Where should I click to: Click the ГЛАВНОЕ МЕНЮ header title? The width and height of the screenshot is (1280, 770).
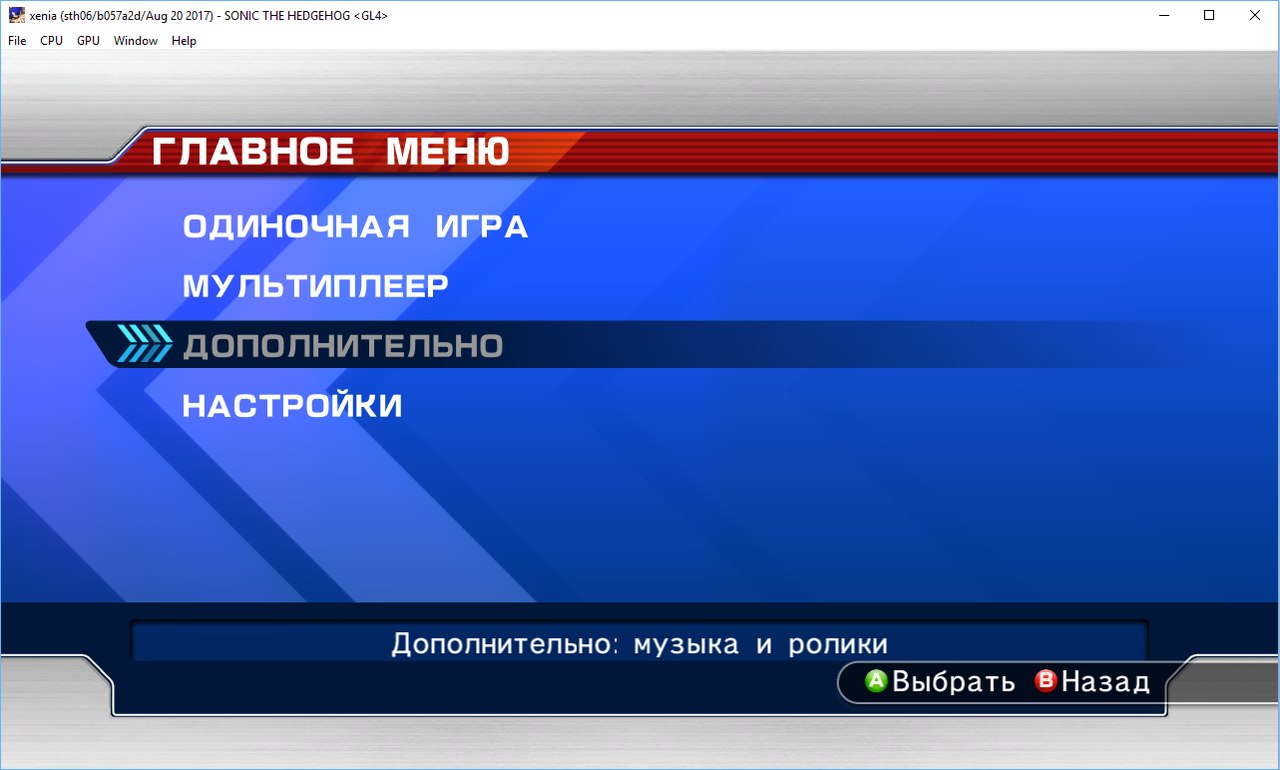tap(331, 152)
